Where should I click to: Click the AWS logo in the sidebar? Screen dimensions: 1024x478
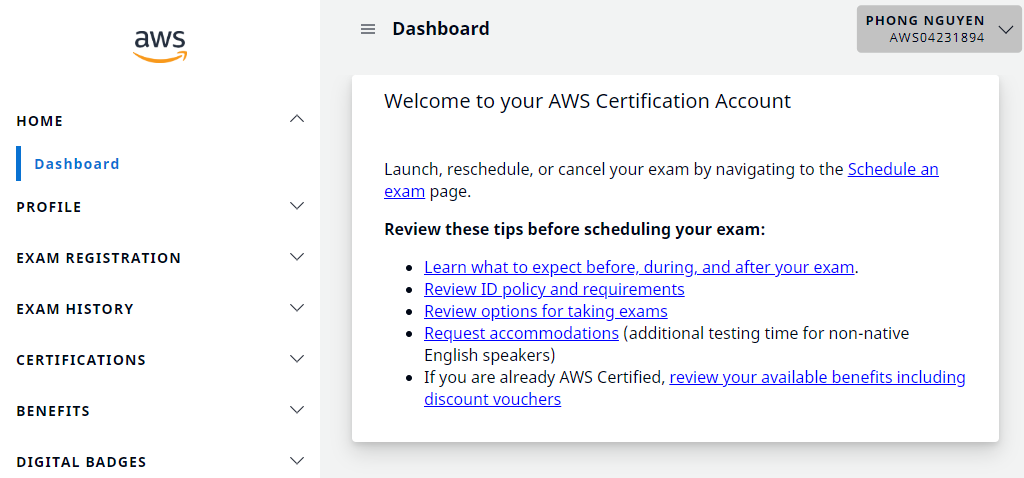tap(160, 44)
